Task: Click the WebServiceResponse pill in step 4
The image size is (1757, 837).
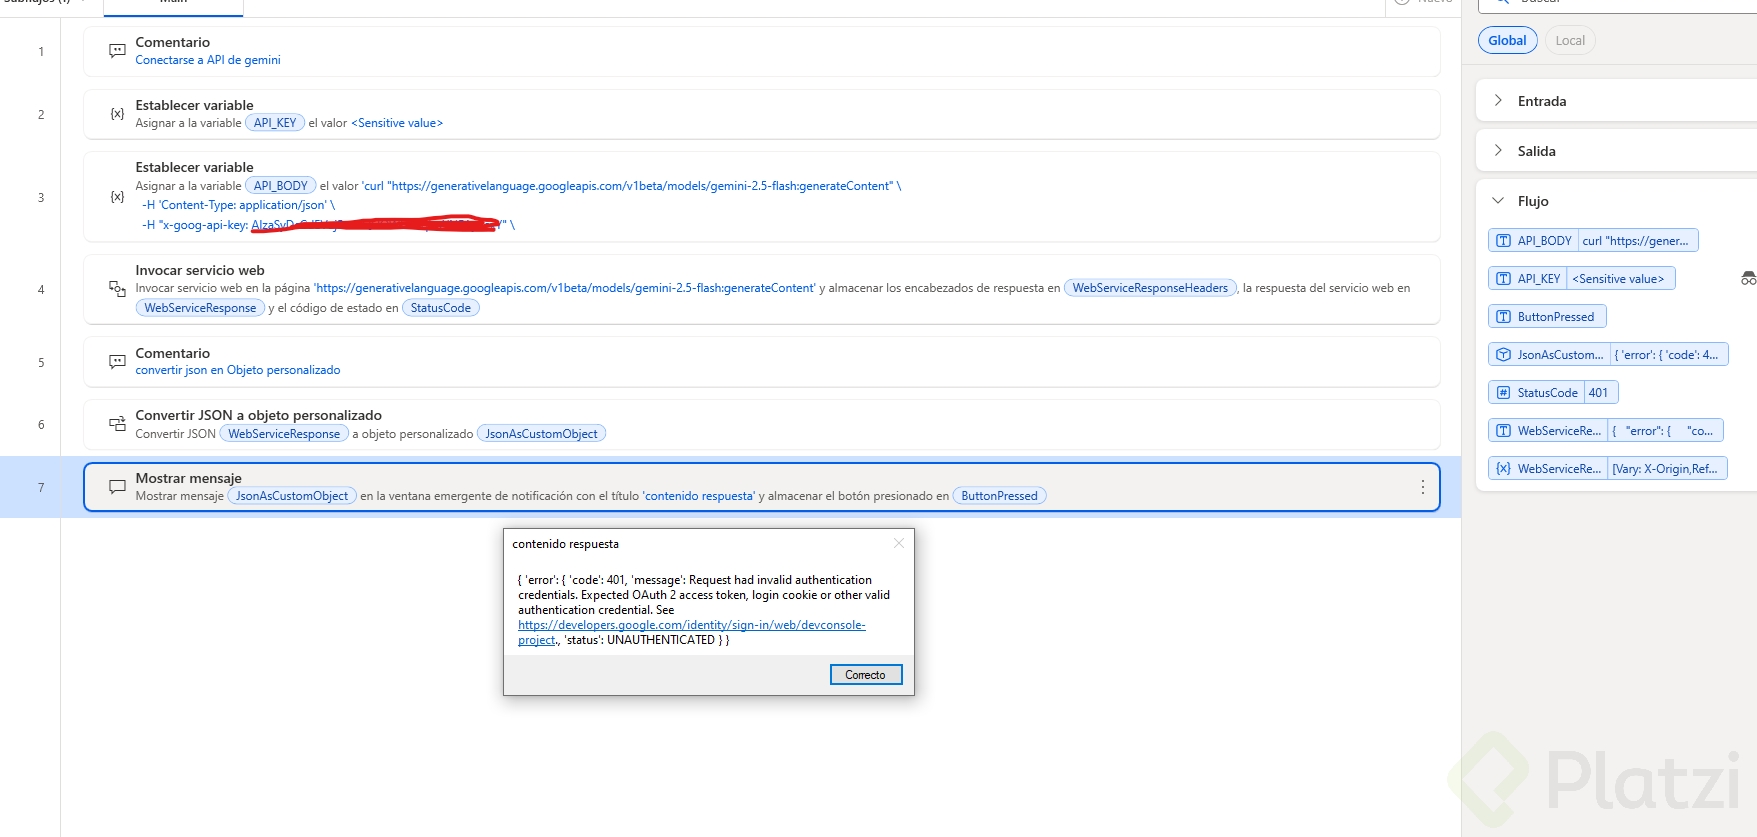Action: point(200,308)
